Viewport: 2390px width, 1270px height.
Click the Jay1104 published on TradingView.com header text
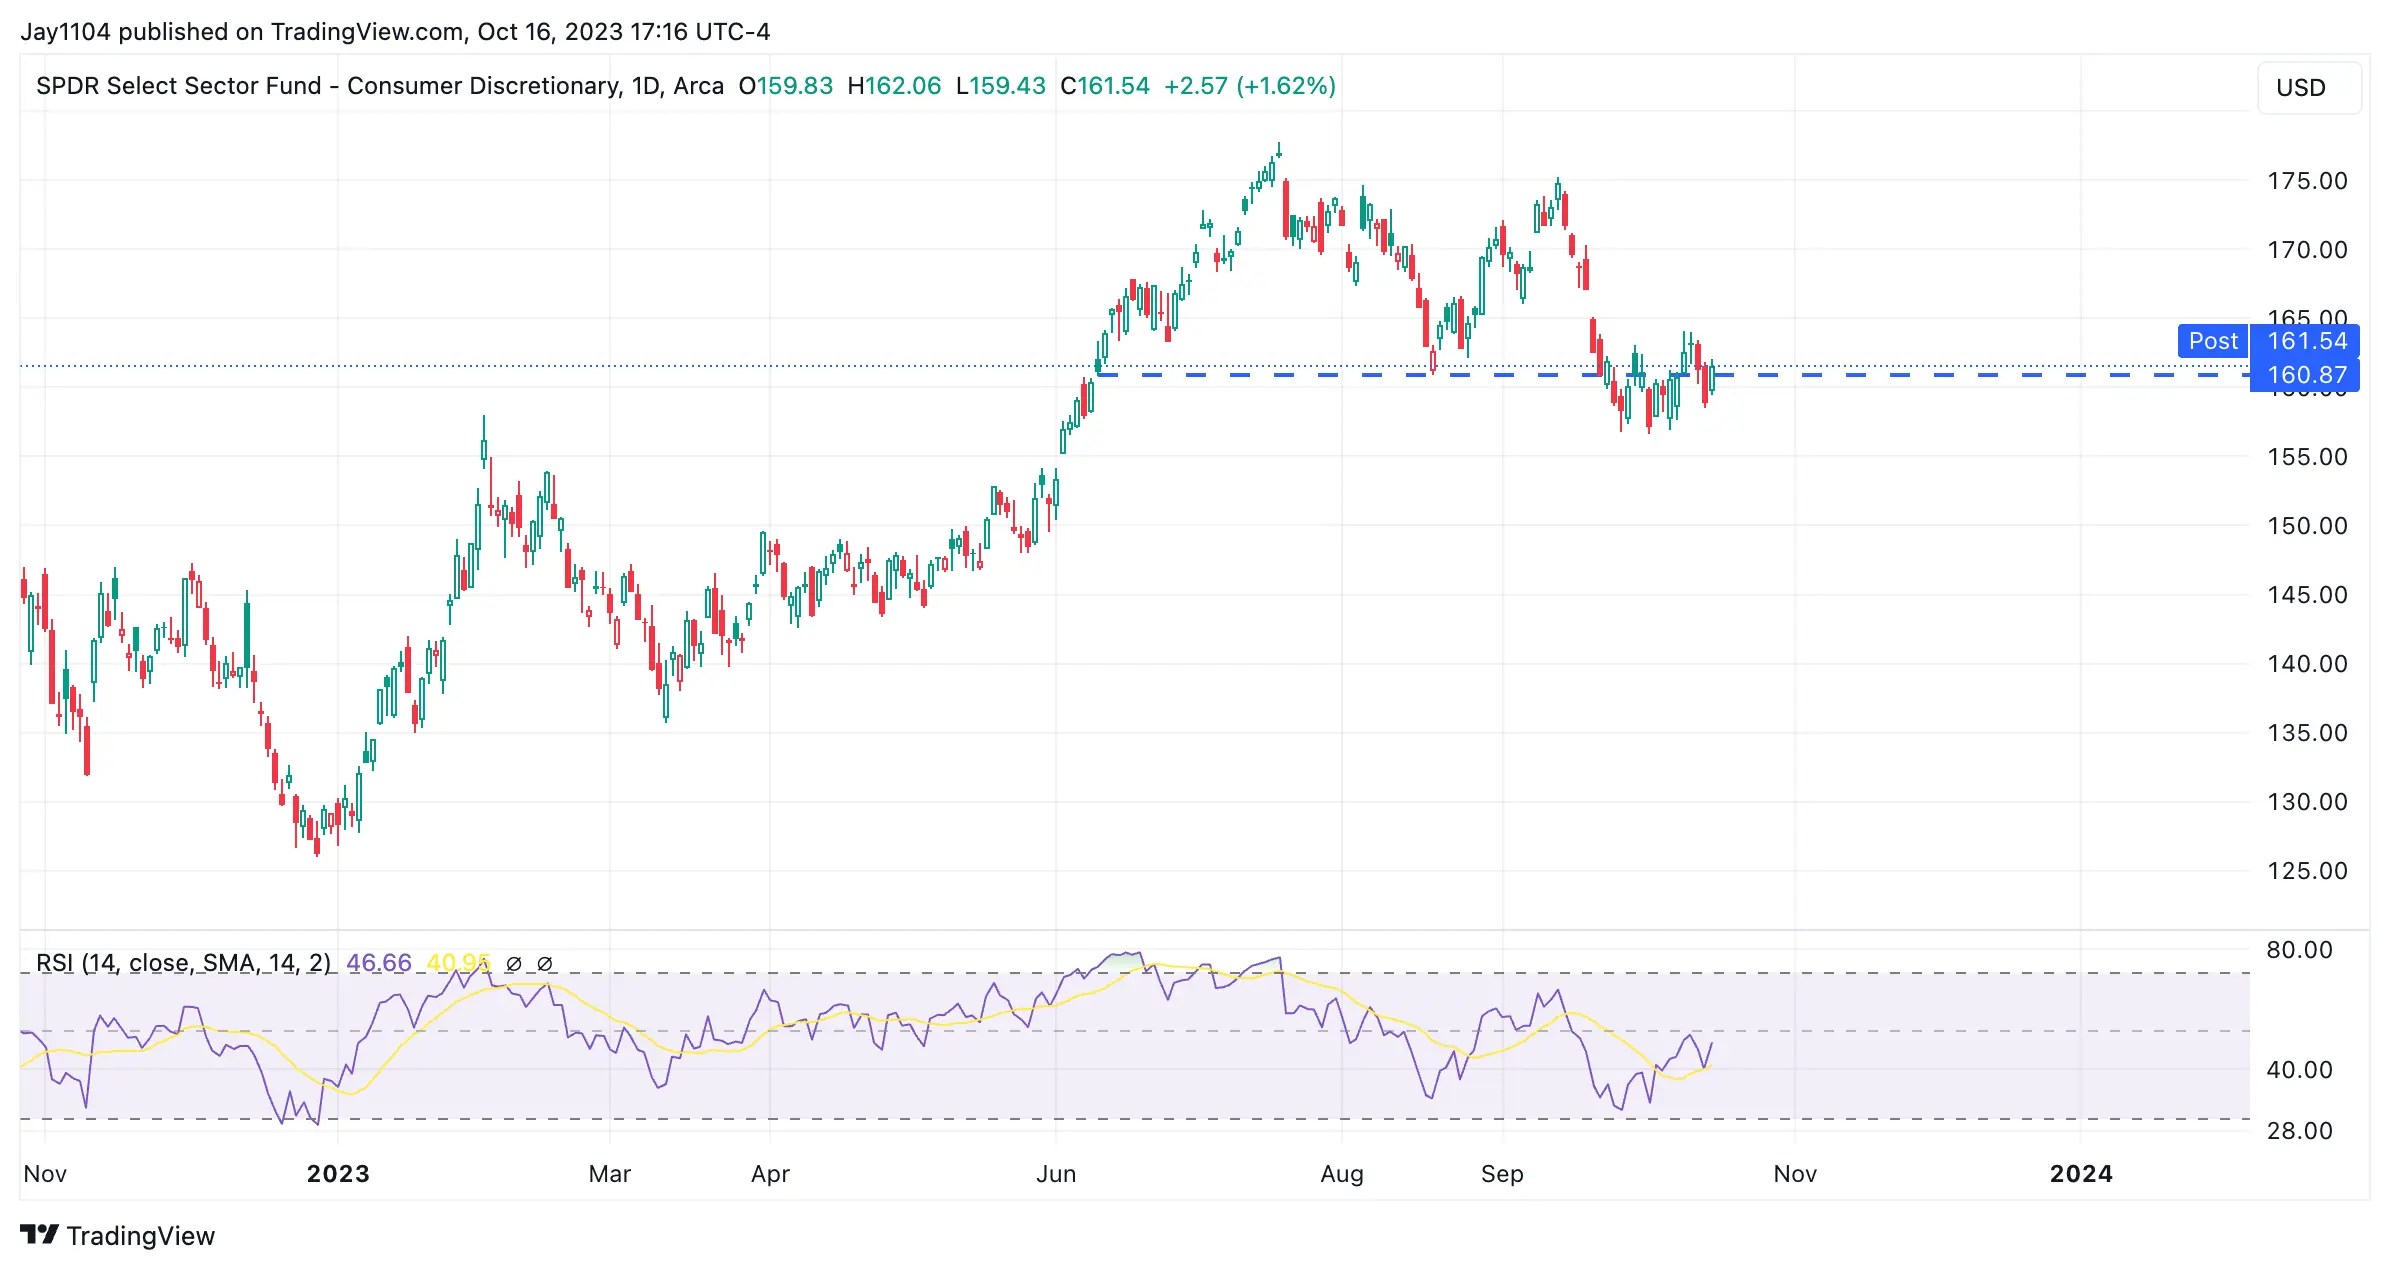(395, 32)
